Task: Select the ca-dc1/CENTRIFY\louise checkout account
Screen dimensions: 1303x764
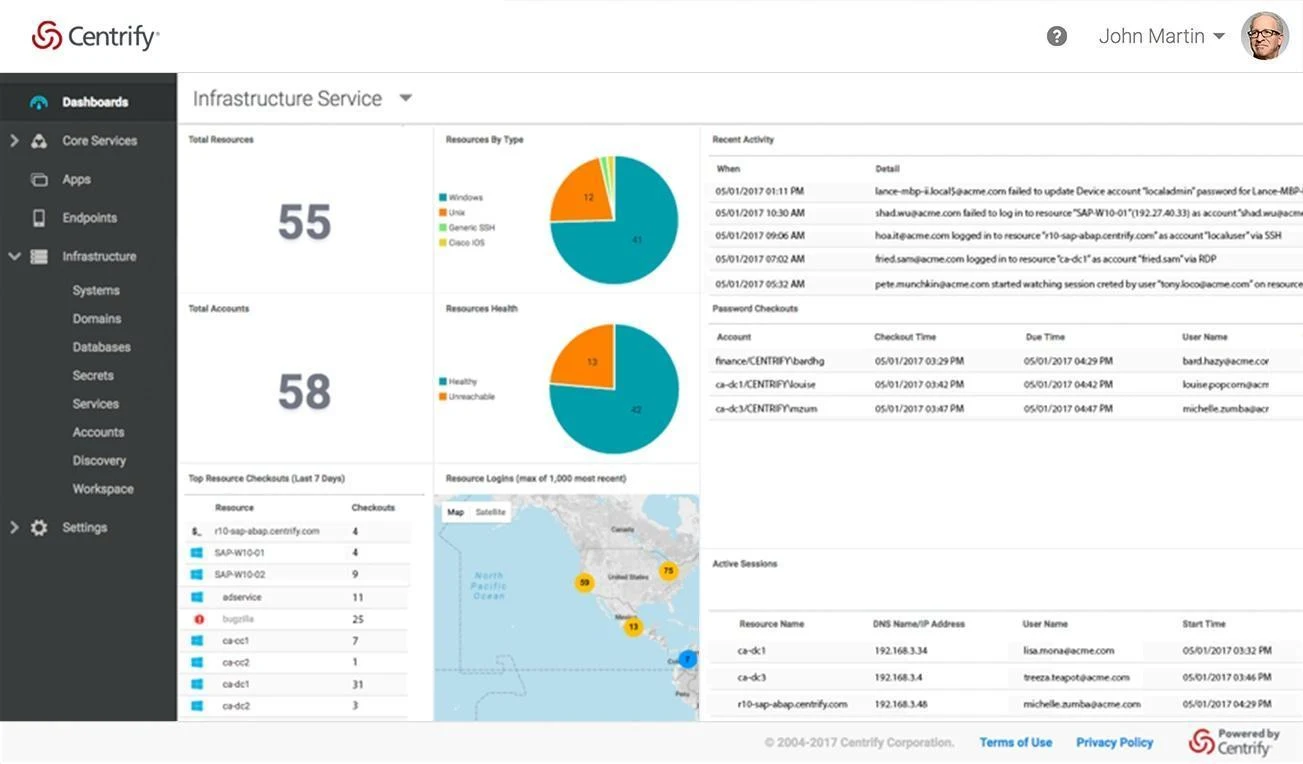Action: click(x=766, y=385)
